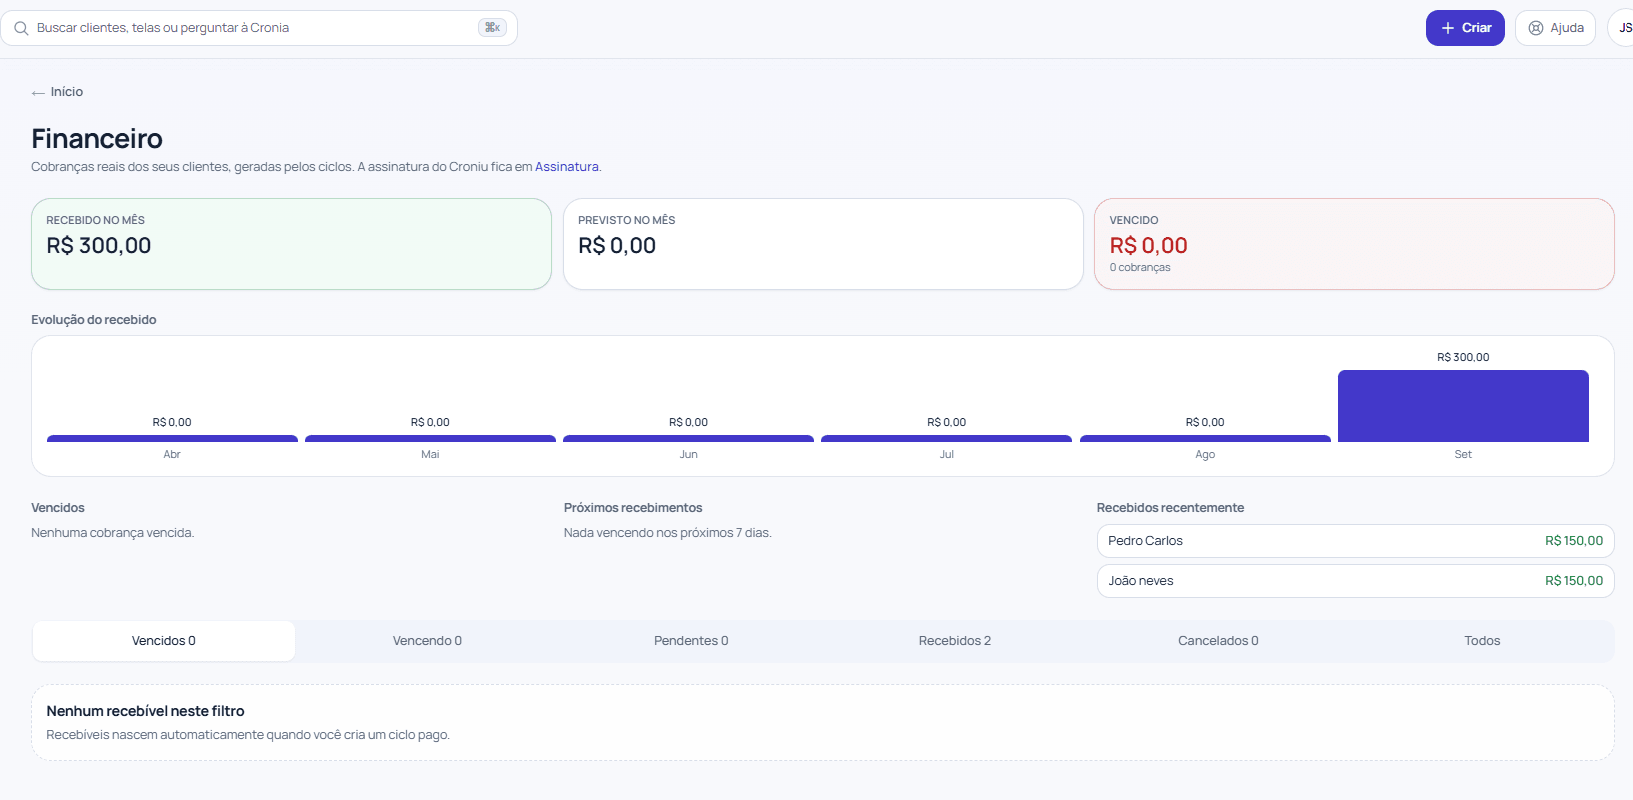Click the keyboard shortcut badge in search
The height and width of the screenshot is (800, 1633).
pyautogui.click(x=492, y=28)
